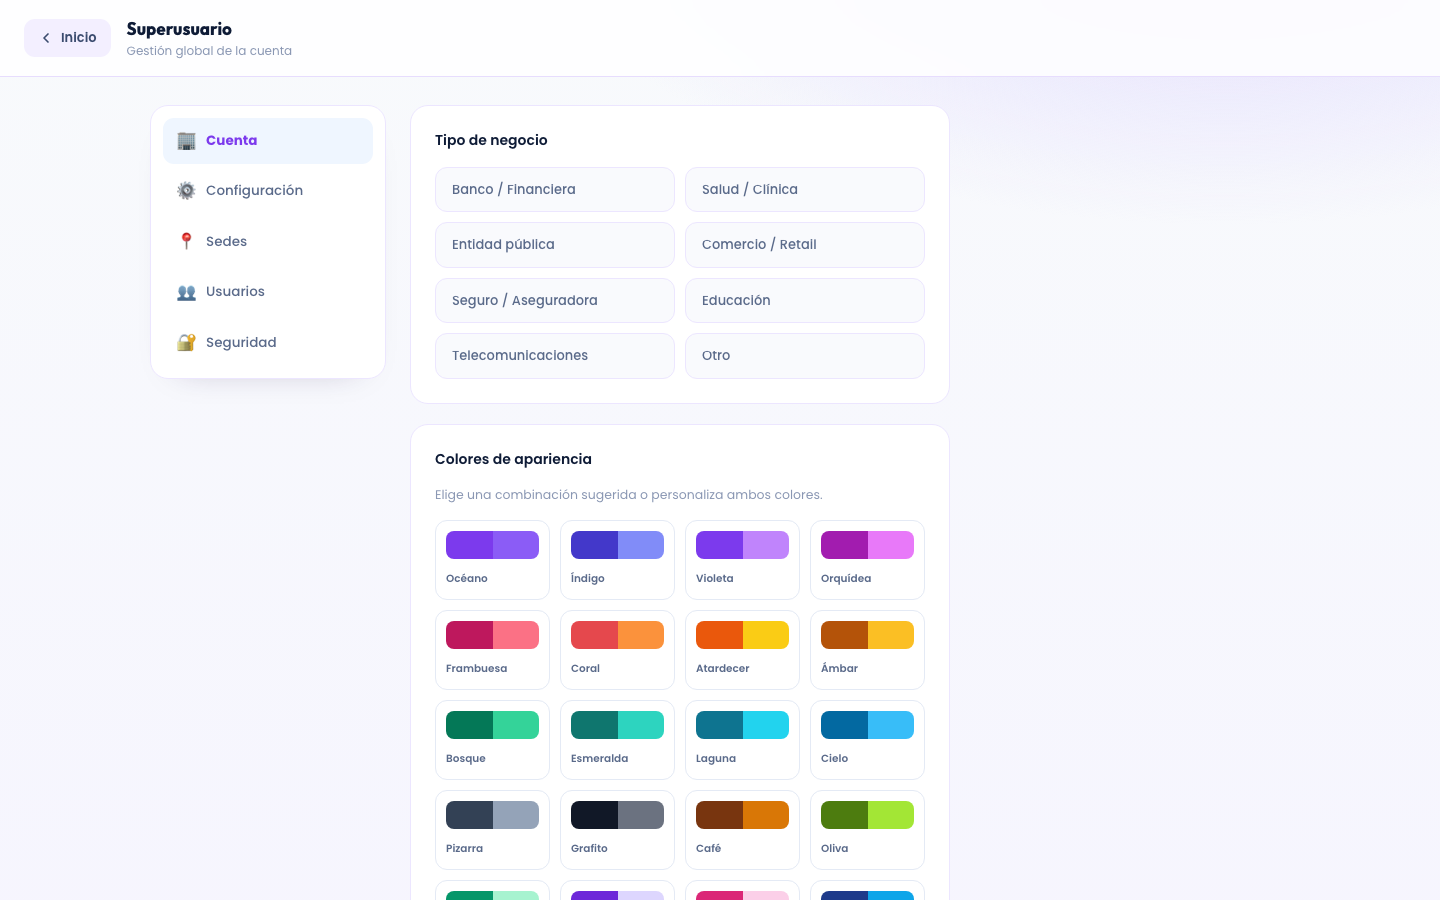Screen dimensions: 1440x900
Task: Select Seguro / Aseguradora business type
Action: pos(555,300)
